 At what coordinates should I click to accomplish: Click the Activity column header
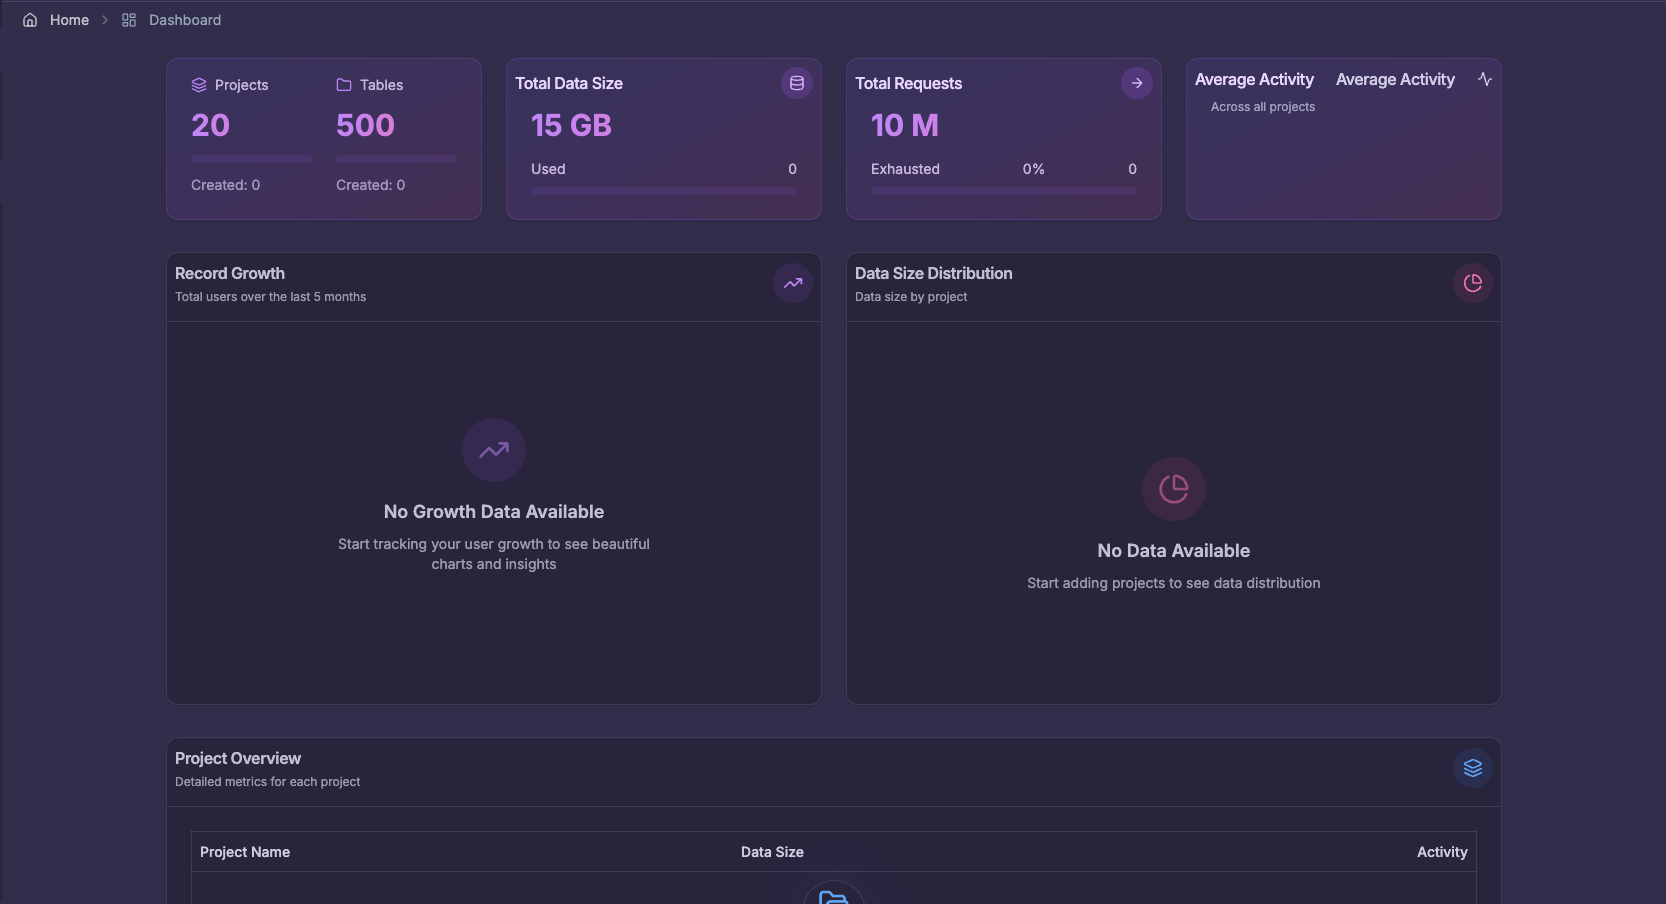(x=1442, y=852)
